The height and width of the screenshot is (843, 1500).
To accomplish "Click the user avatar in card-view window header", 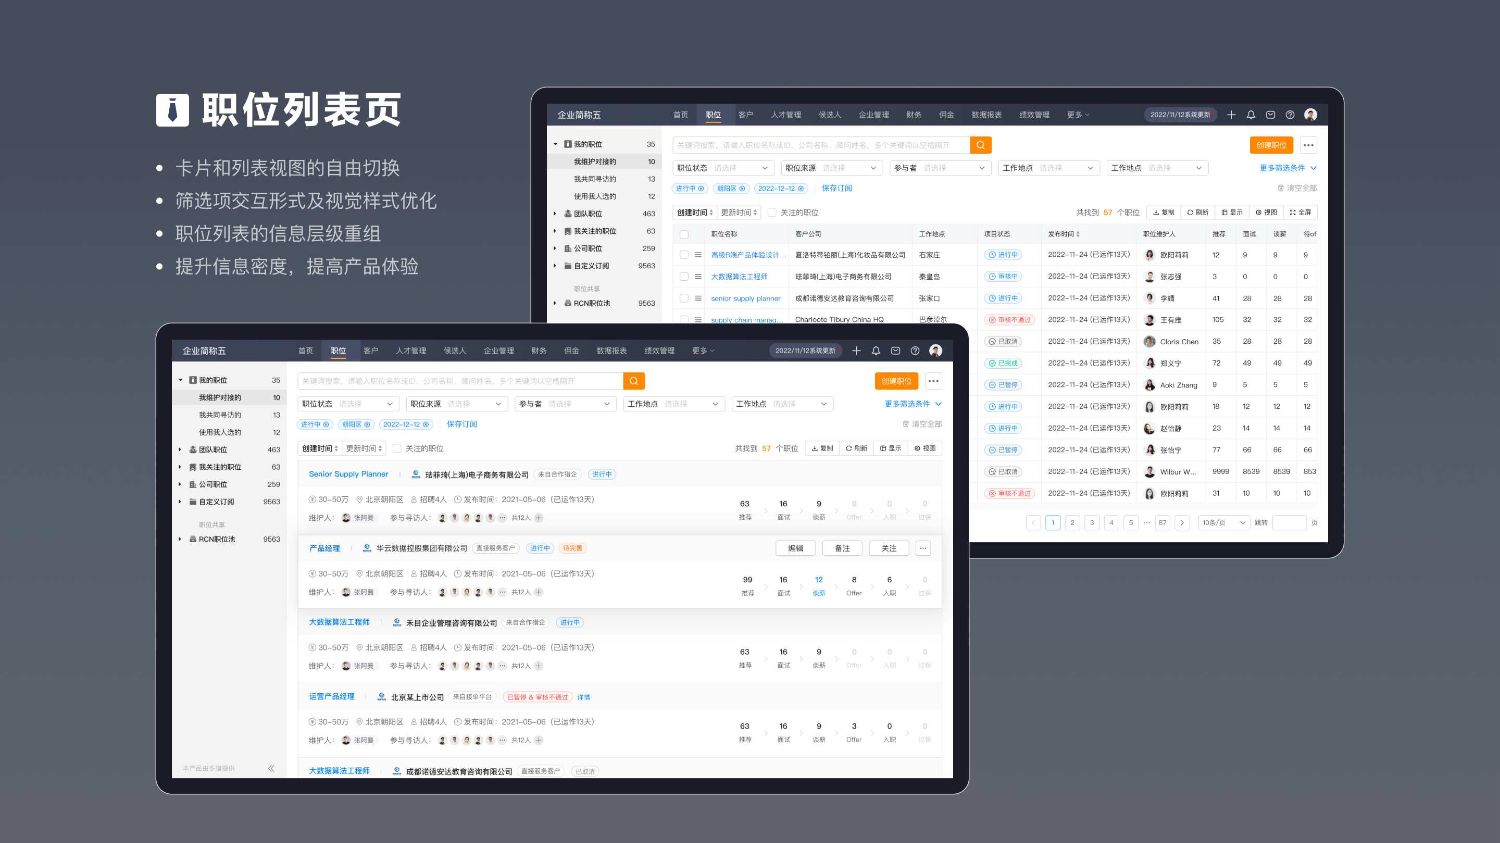I will (936, 351).
